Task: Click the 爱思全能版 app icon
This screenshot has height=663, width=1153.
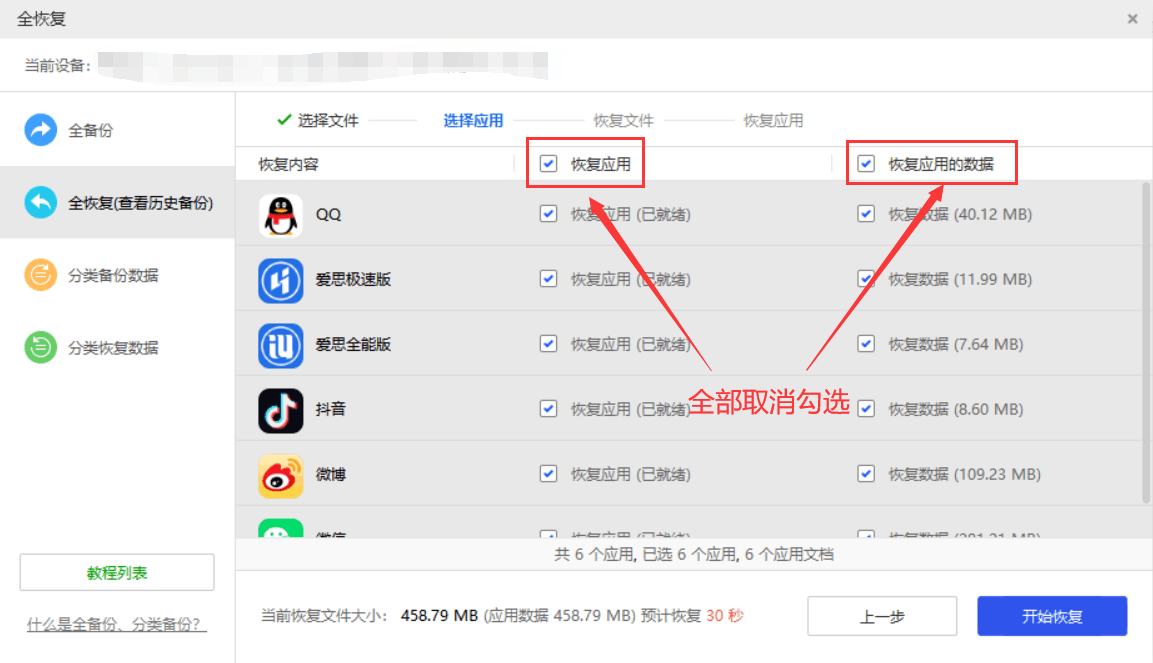Action: pos(281,345)
